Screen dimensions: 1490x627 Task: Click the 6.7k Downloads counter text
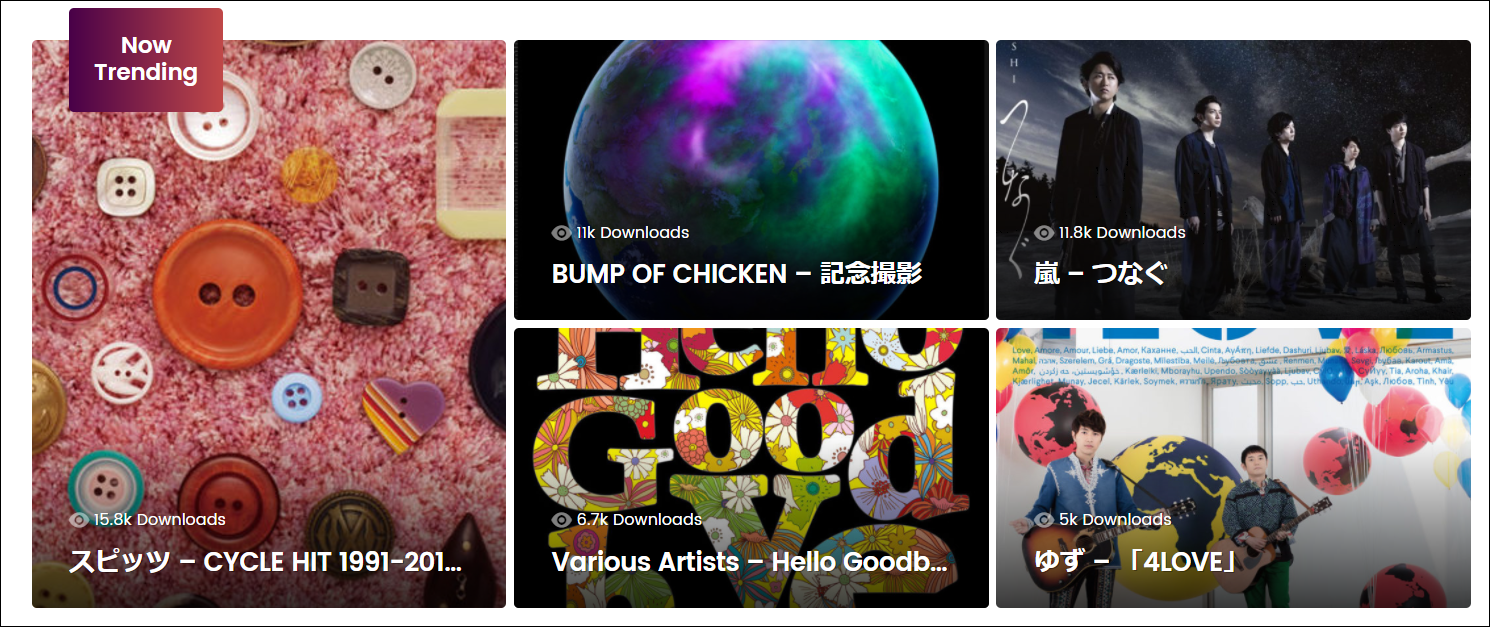coord(639,520)
